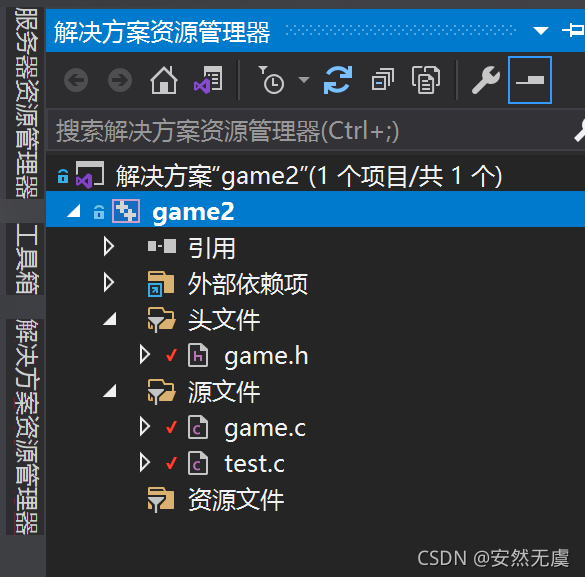Viewport: 585px width, 577px height.
Task: Click the pending changes filter clock icon
Action: pyautogui.click(x=271, y=80)
